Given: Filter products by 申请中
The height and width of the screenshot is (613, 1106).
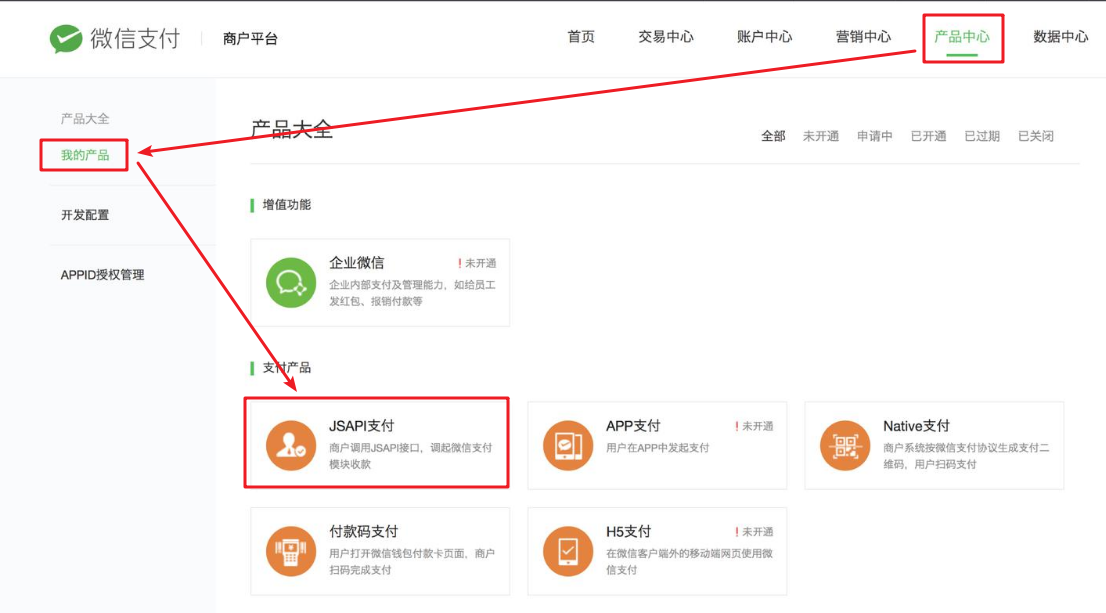Looking at the screenshot, I should tap(875, 136).
